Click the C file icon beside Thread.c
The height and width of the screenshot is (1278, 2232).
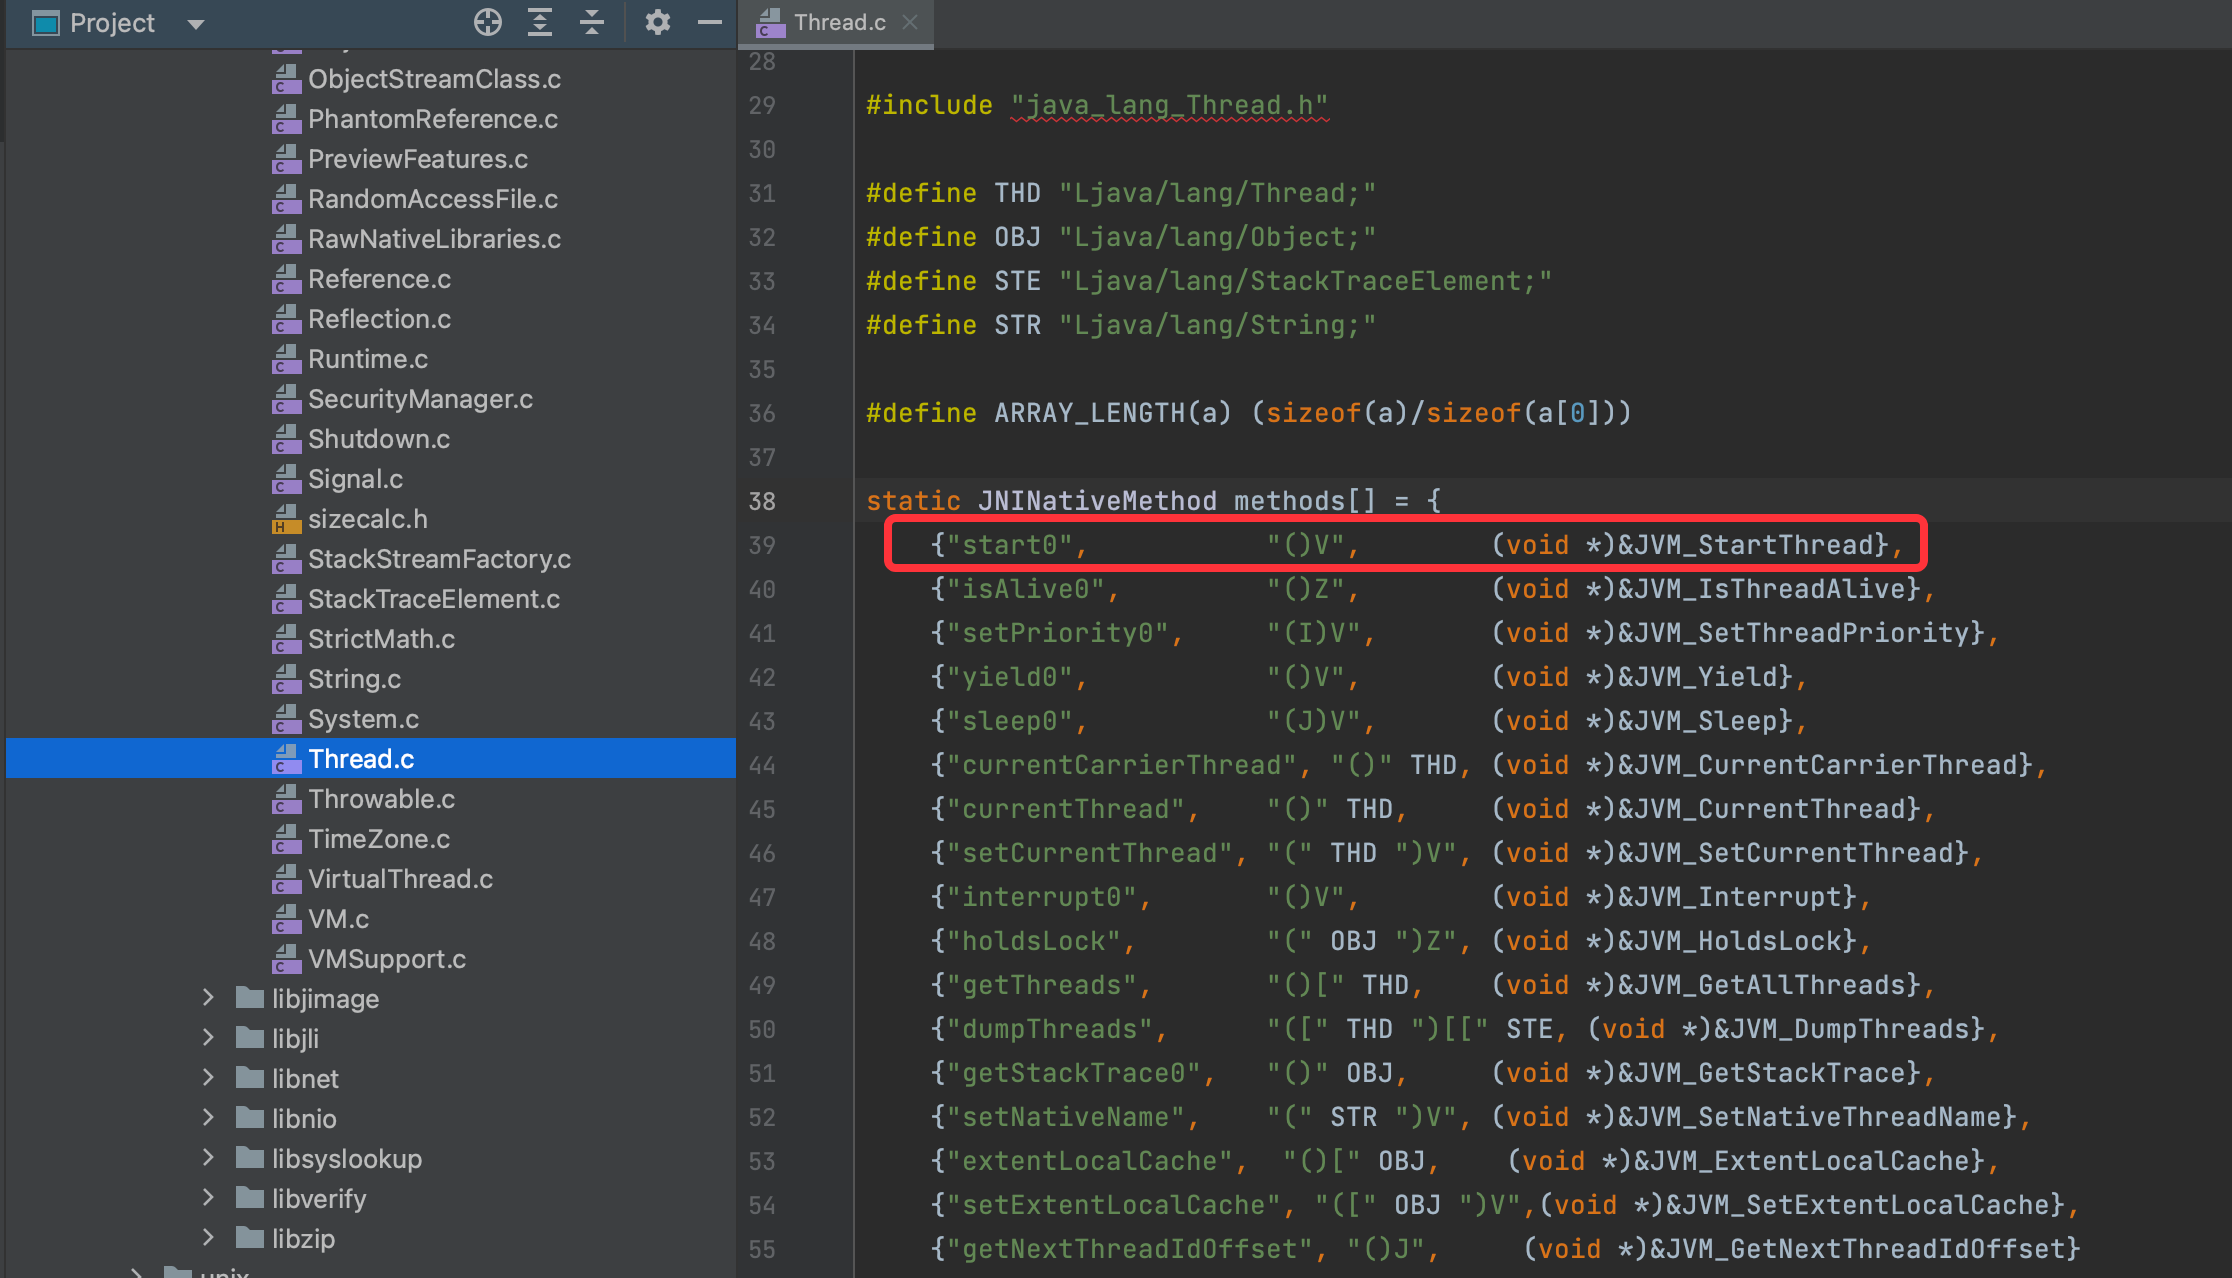pyautogui.click(x=286, y=759)
